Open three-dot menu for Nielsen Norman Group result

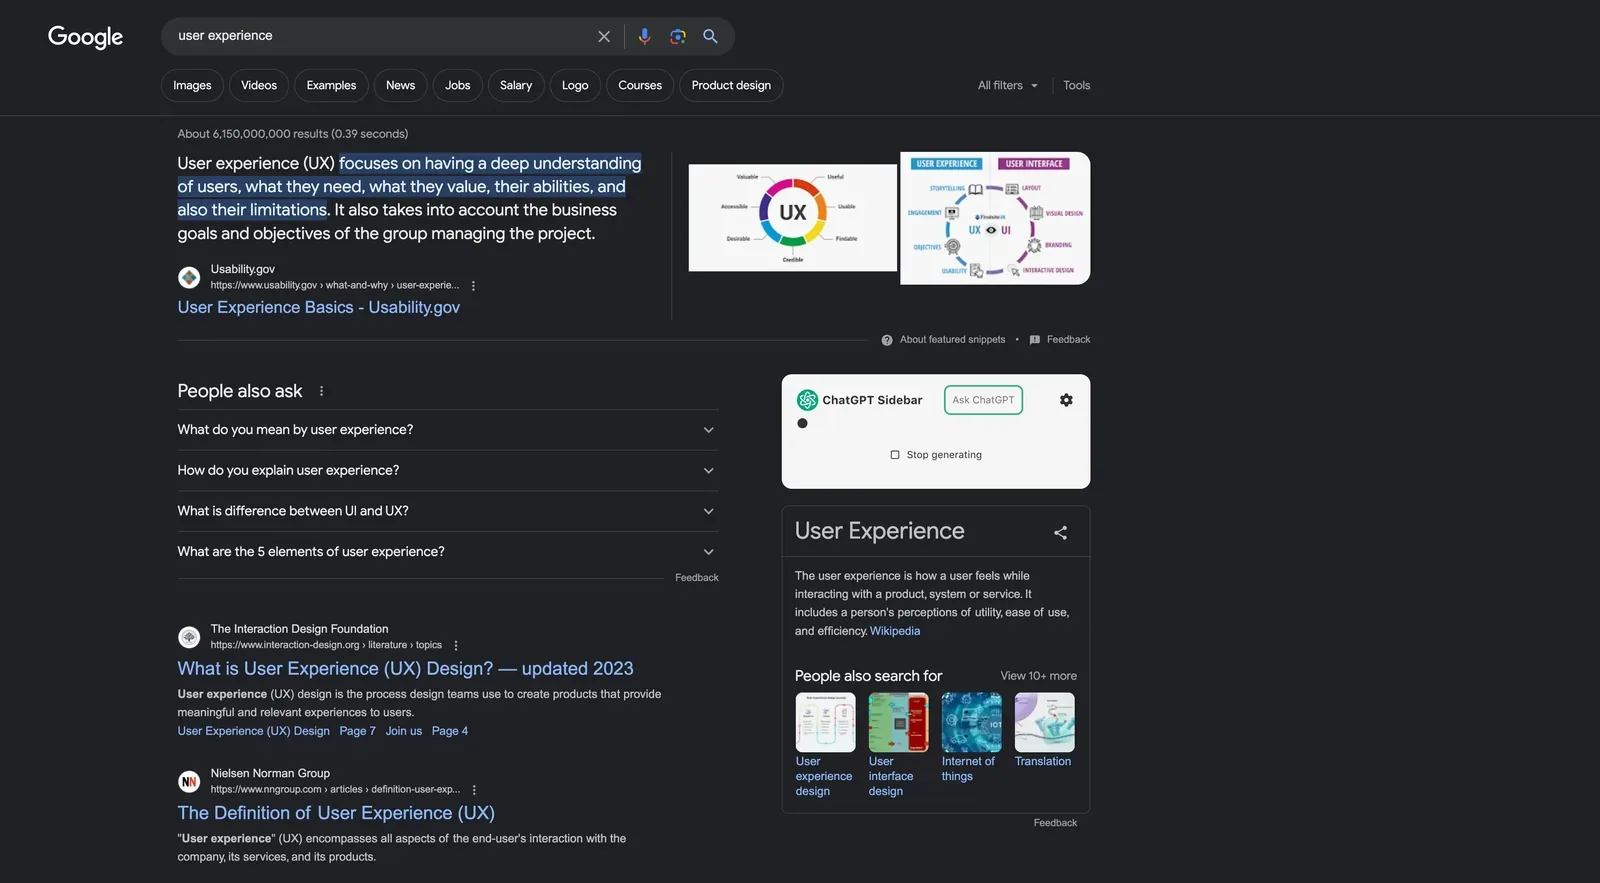click(x=474, y=790)
